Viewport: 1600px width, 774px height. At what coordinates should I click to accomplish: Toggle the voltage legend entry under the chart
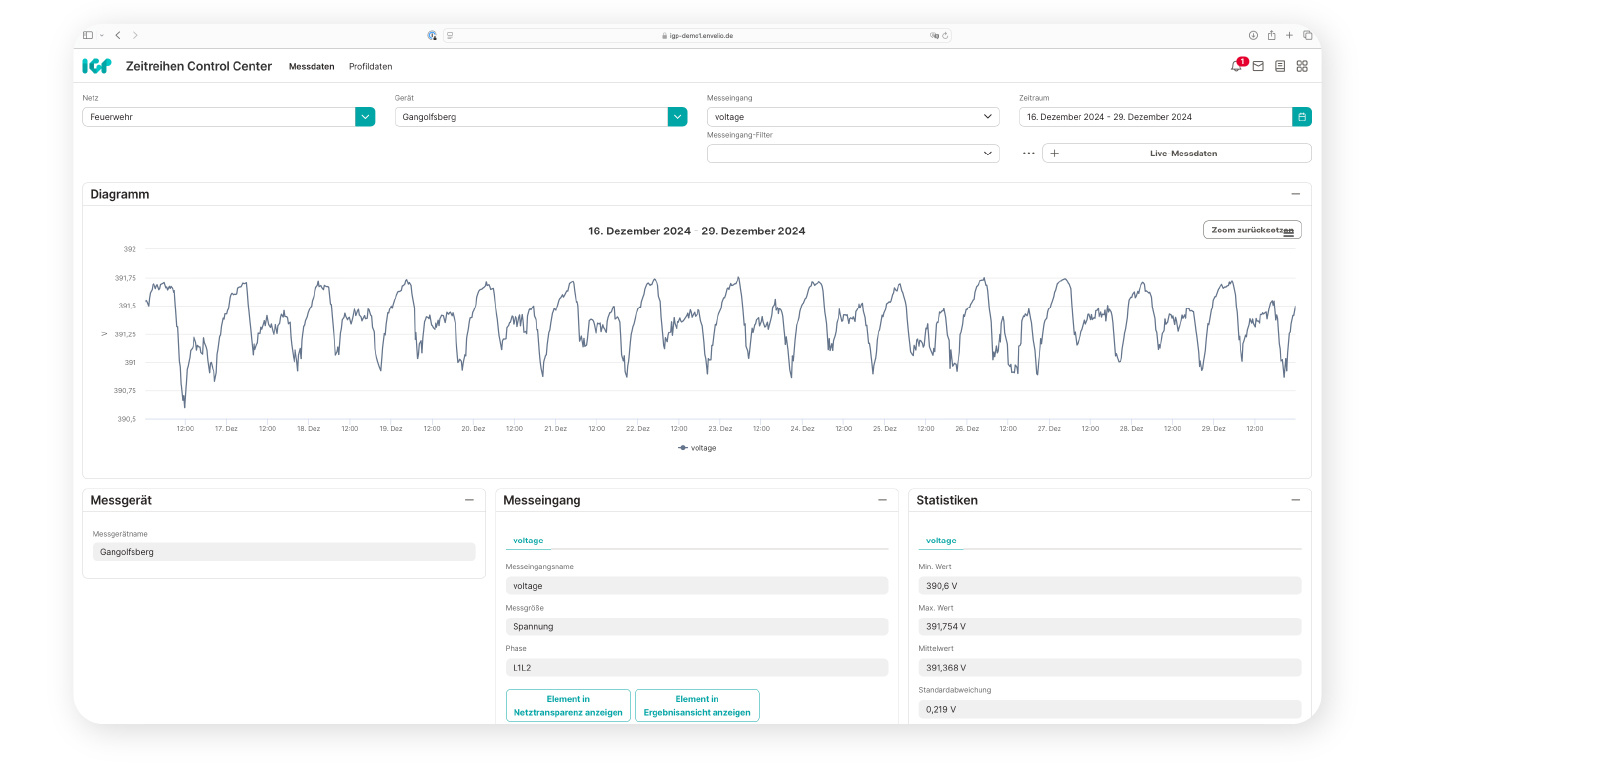pos(698,448)
